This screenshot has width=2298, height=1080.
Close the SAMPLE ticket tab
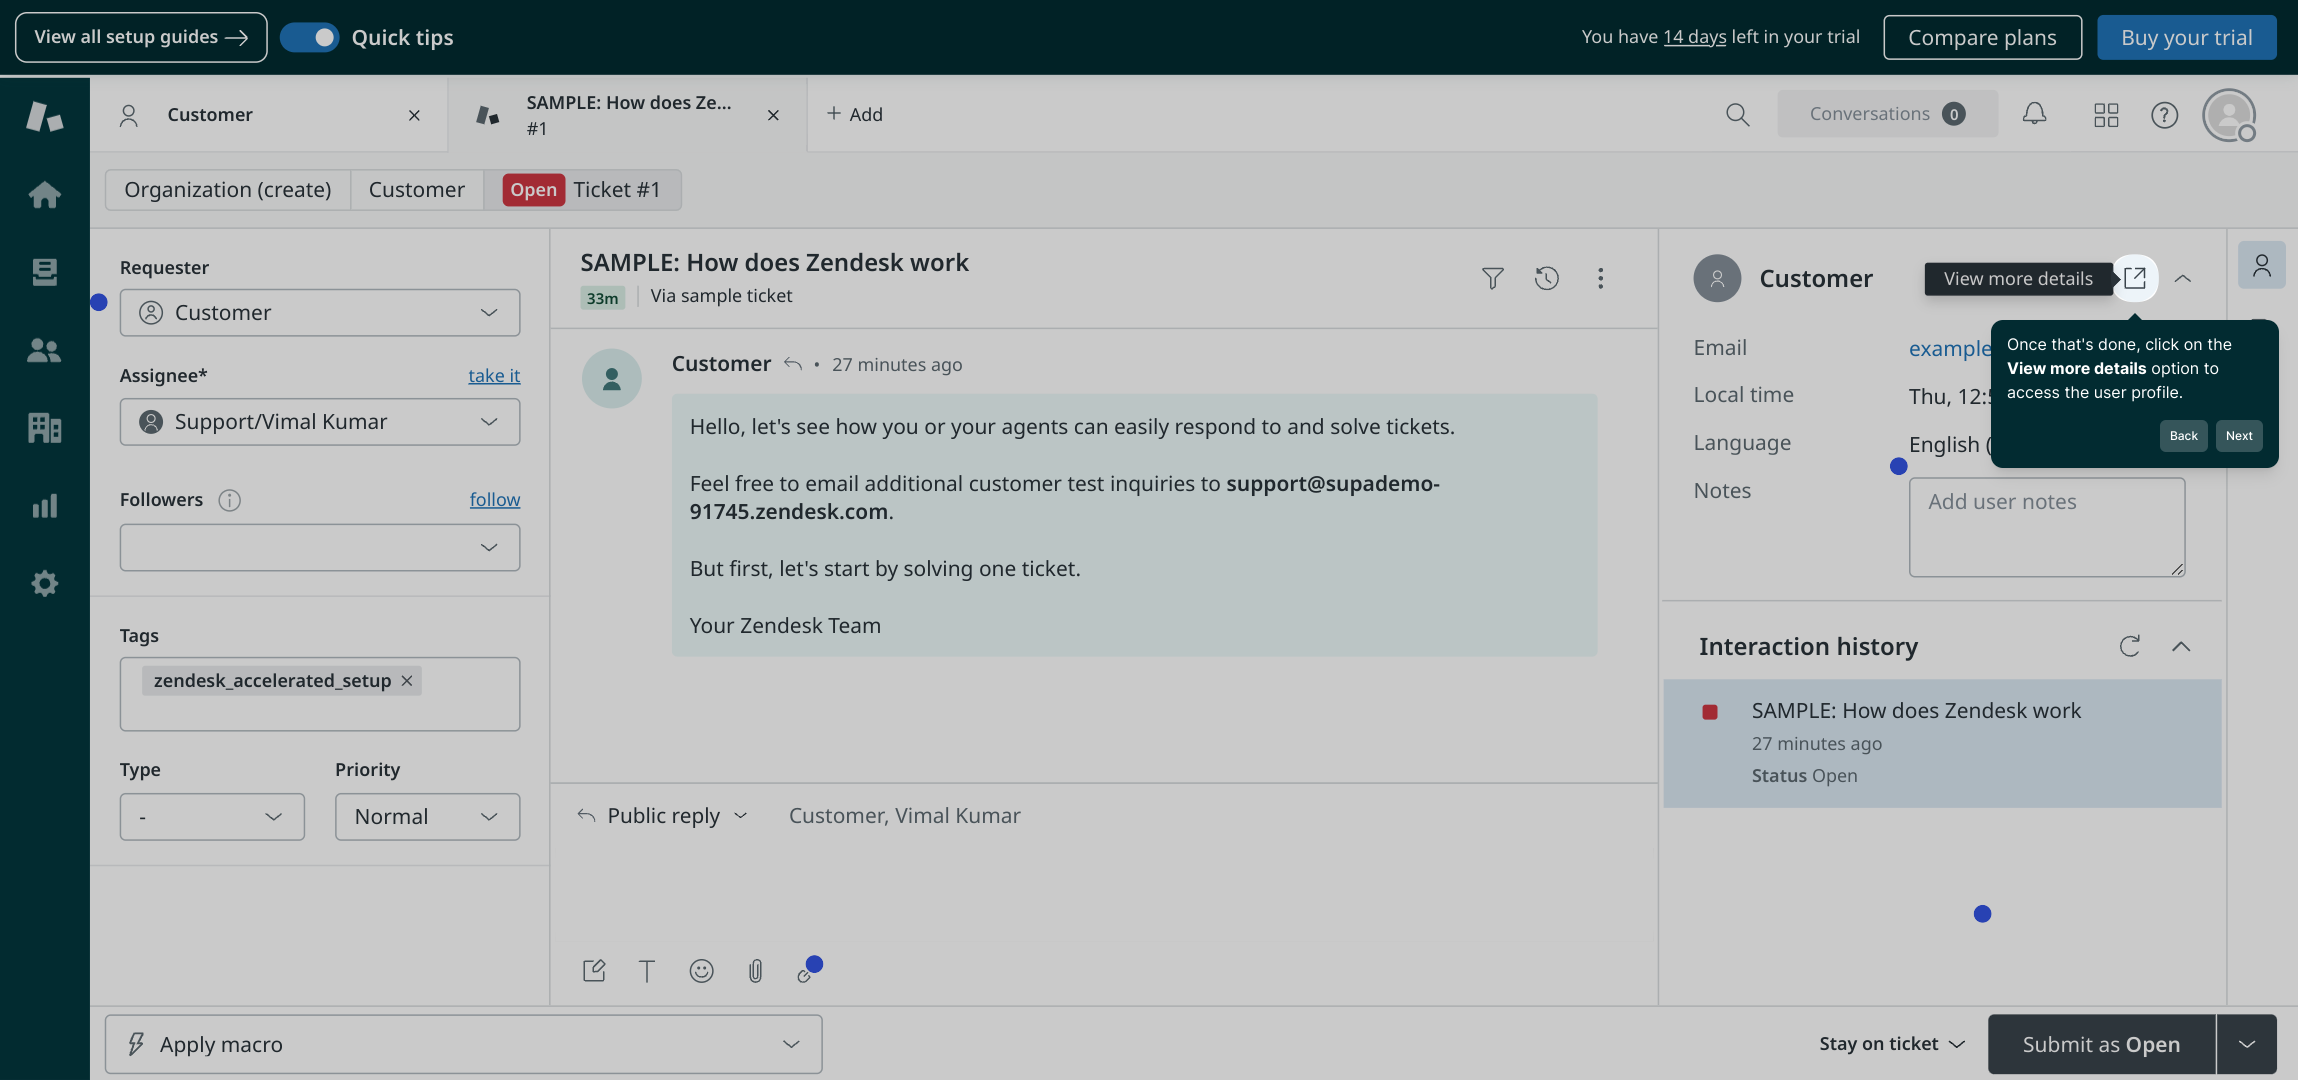pos(773,115)
